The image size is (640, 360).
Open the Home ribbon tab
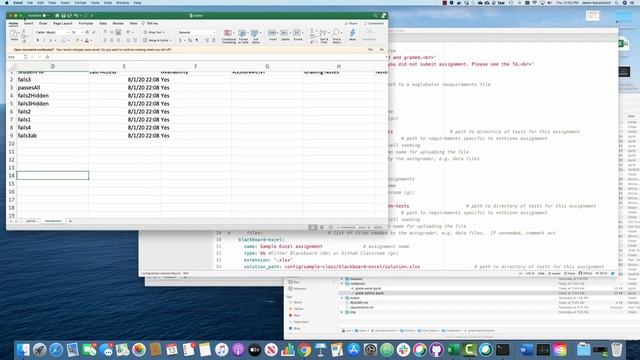click(13, 23)
